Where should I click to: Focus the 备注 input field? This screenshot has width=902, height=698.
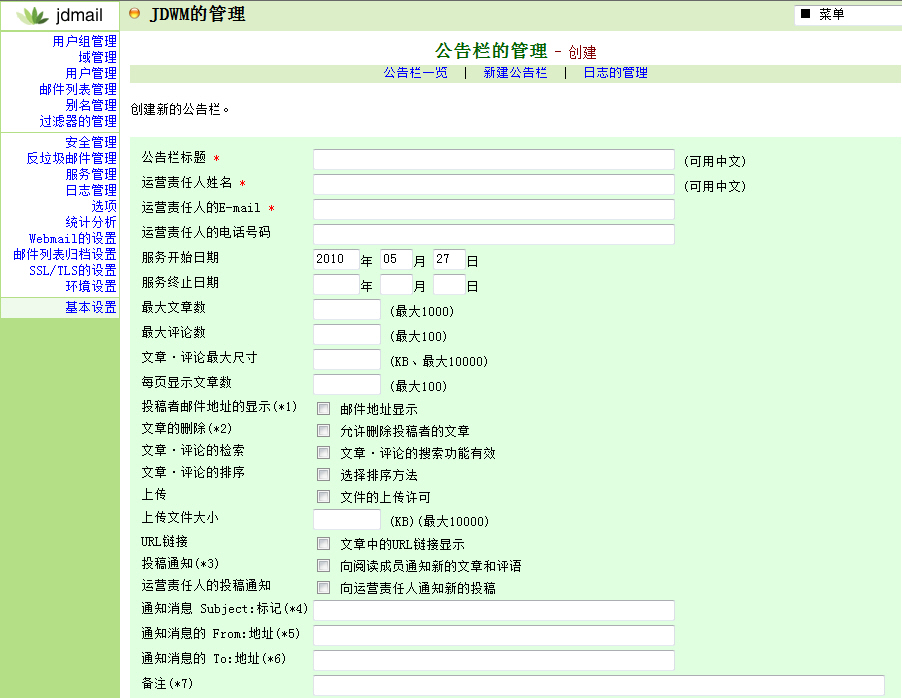click(599, 685)
